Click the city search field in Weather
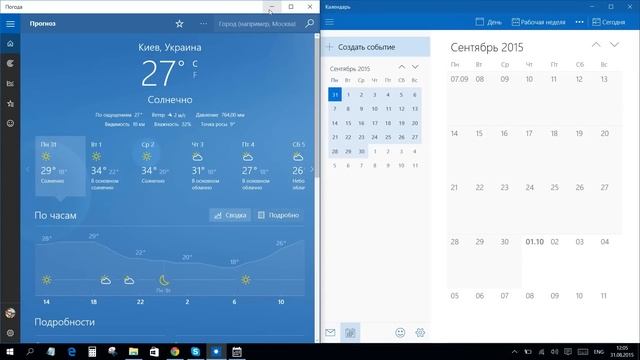The width and height of the screenshot is (640, 360). (x=257, y=24)
